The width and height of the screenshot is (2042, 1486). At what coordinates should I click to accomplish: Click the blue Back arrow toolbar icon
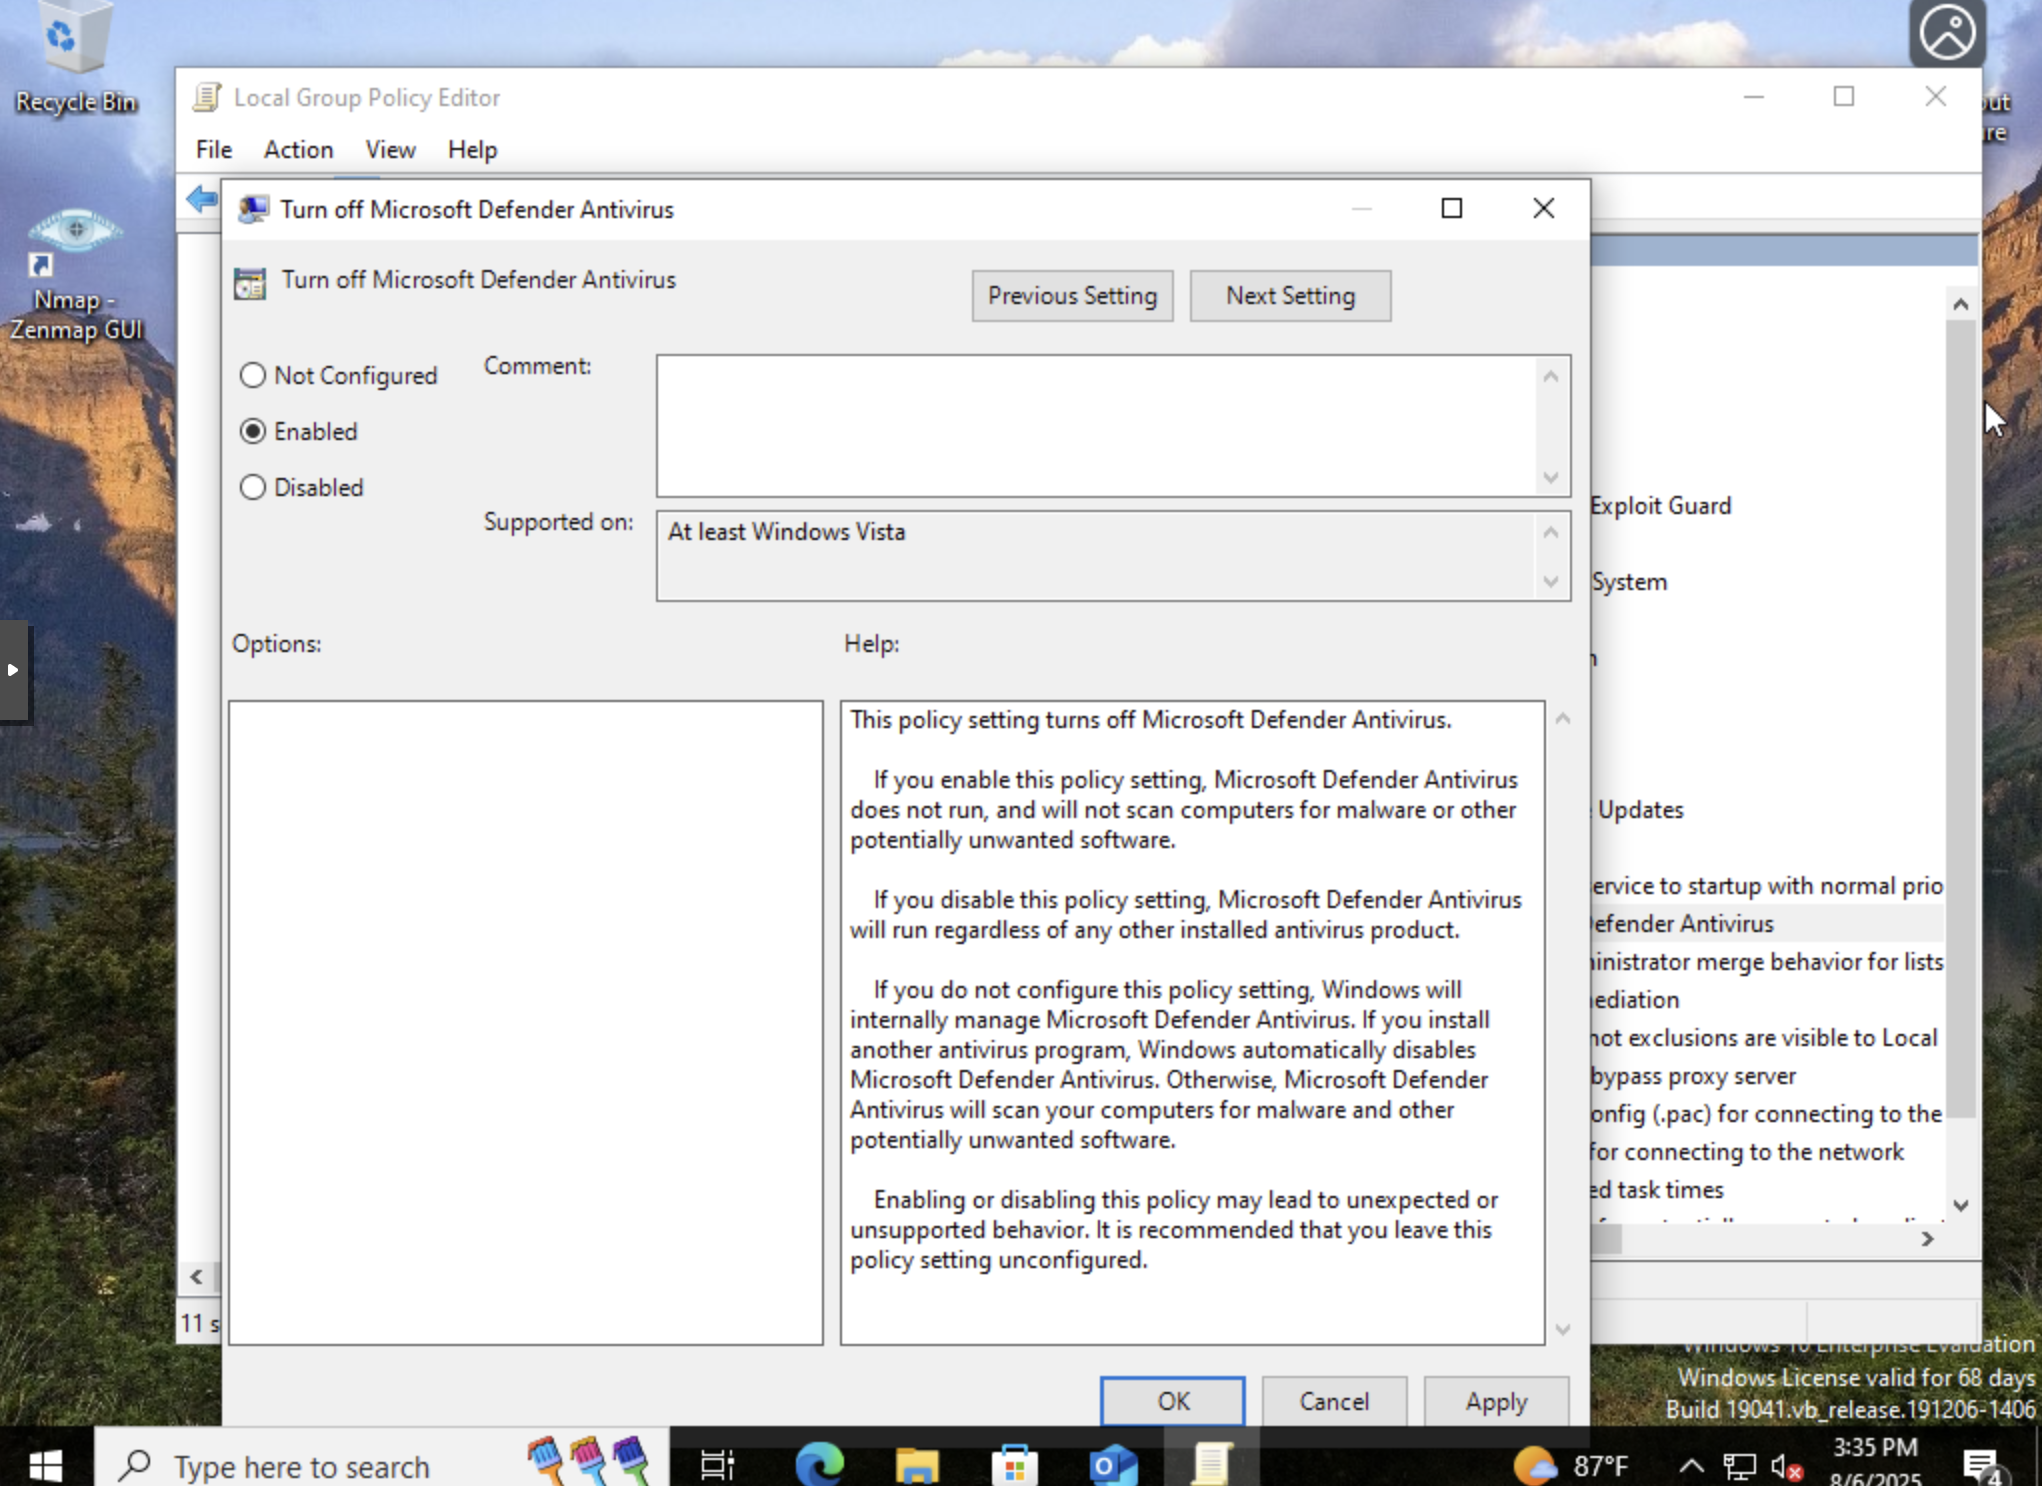(x=202, y=199)
